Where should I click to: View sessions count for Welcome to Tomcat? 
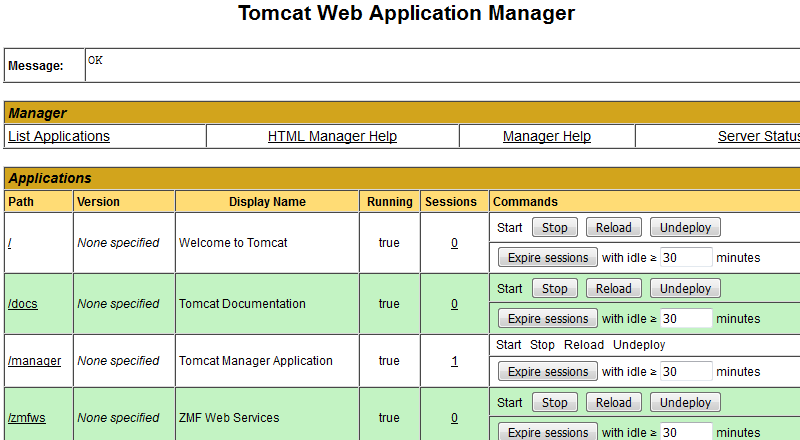[454, 243]
